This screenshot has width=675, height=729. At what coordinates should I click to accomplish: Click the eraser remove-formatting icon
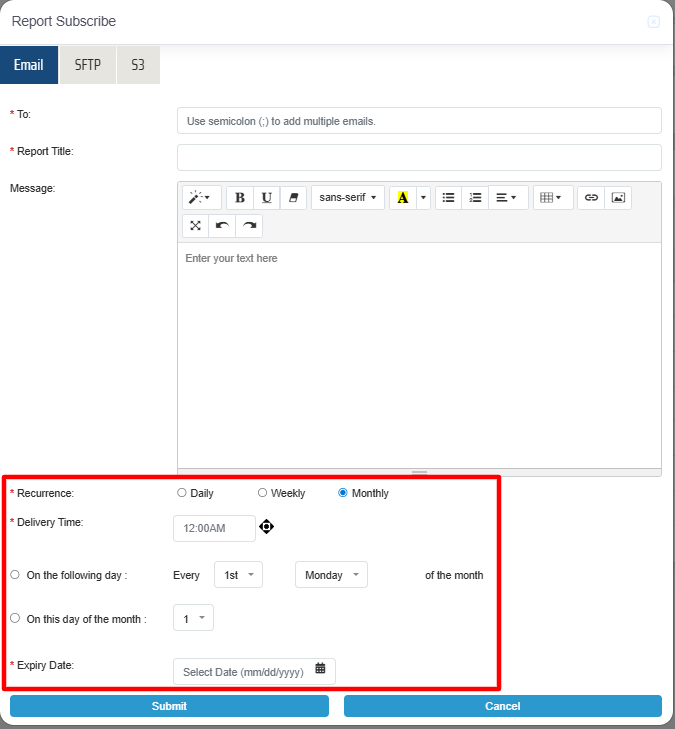point(294,198)
